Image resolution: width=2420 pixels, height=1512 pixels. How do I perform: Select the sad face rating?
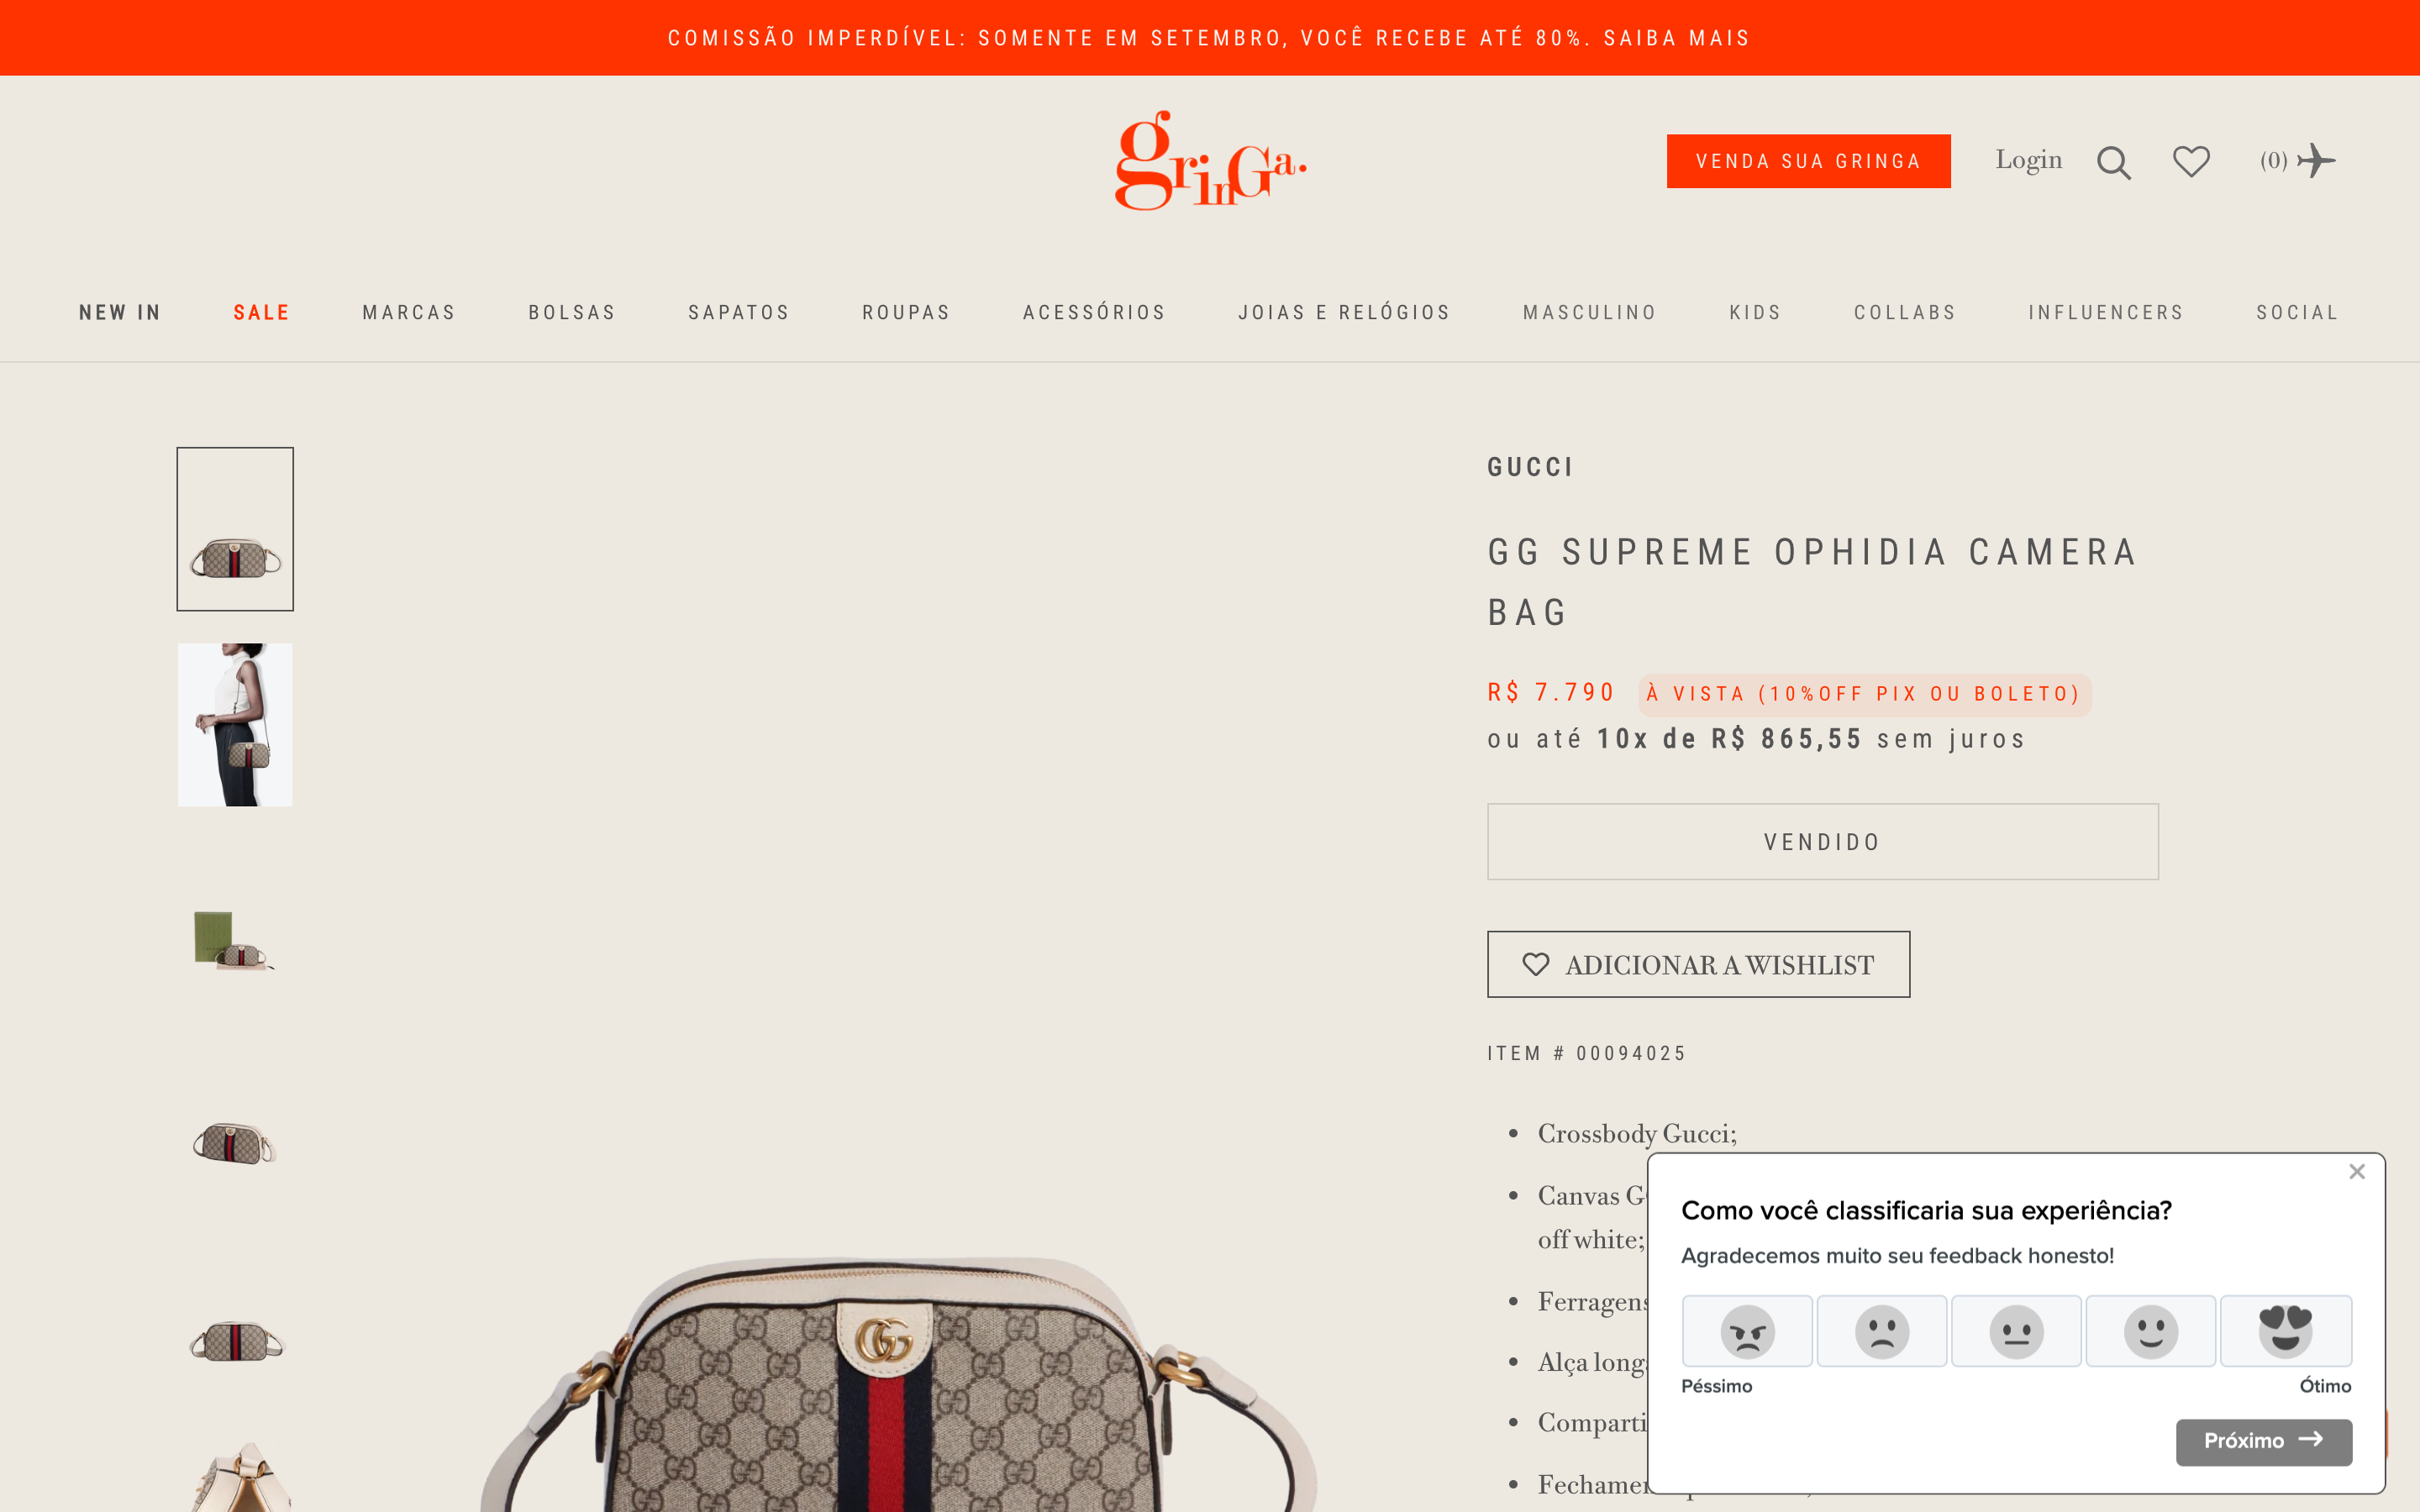[1881, 1331]
